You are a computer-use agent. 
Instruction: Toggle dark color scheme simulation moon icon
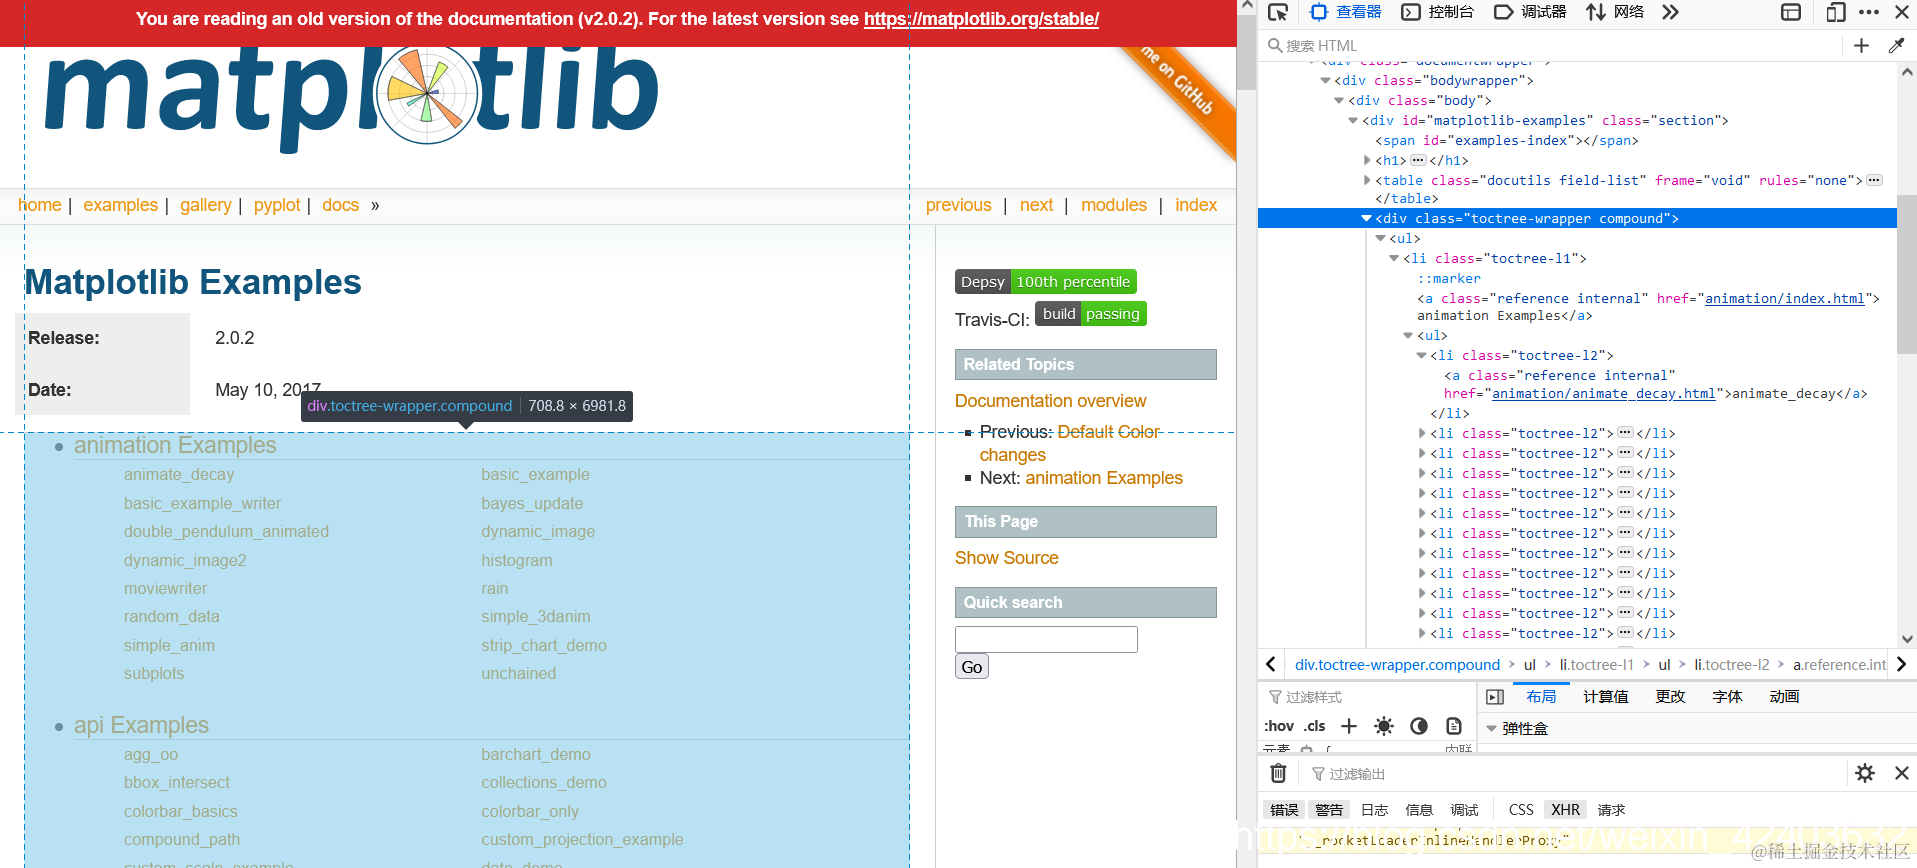tap(1418, 726)
